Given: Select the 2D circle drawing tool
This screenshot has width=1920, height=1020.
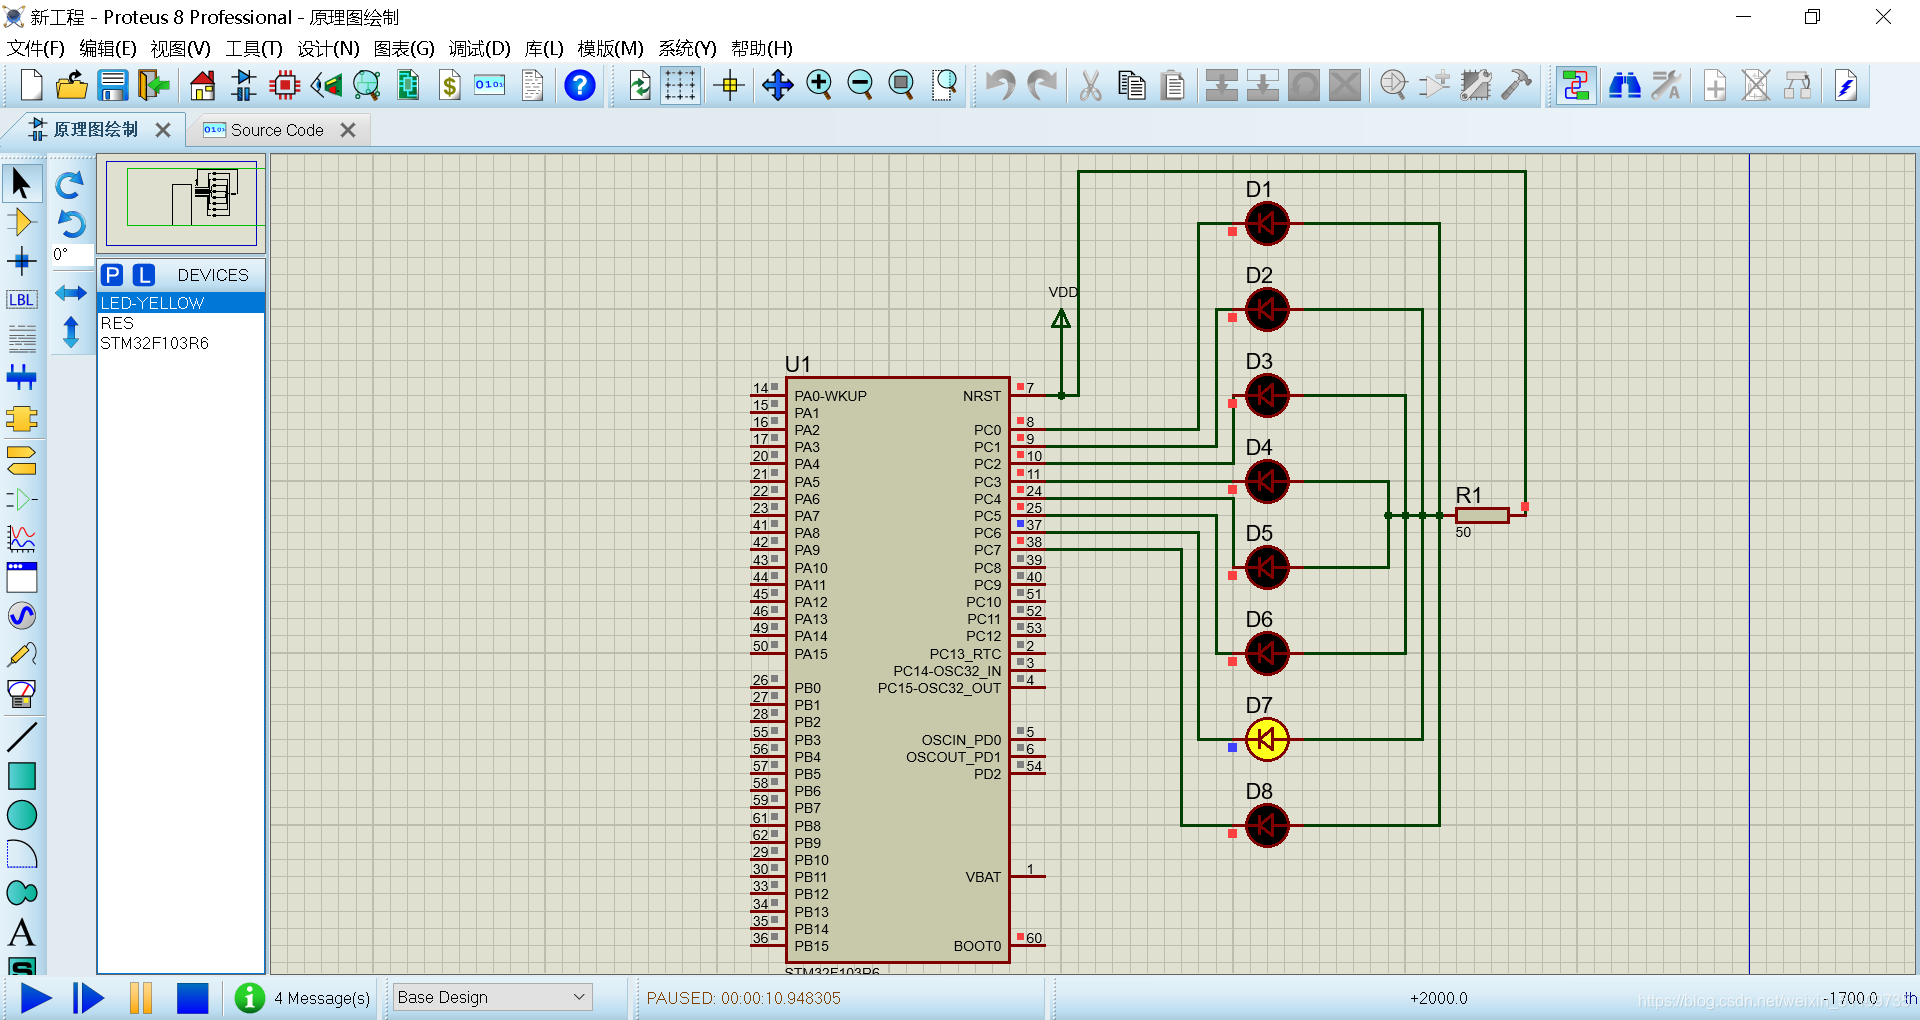Looking at the screenshot, I should [21, 815].
